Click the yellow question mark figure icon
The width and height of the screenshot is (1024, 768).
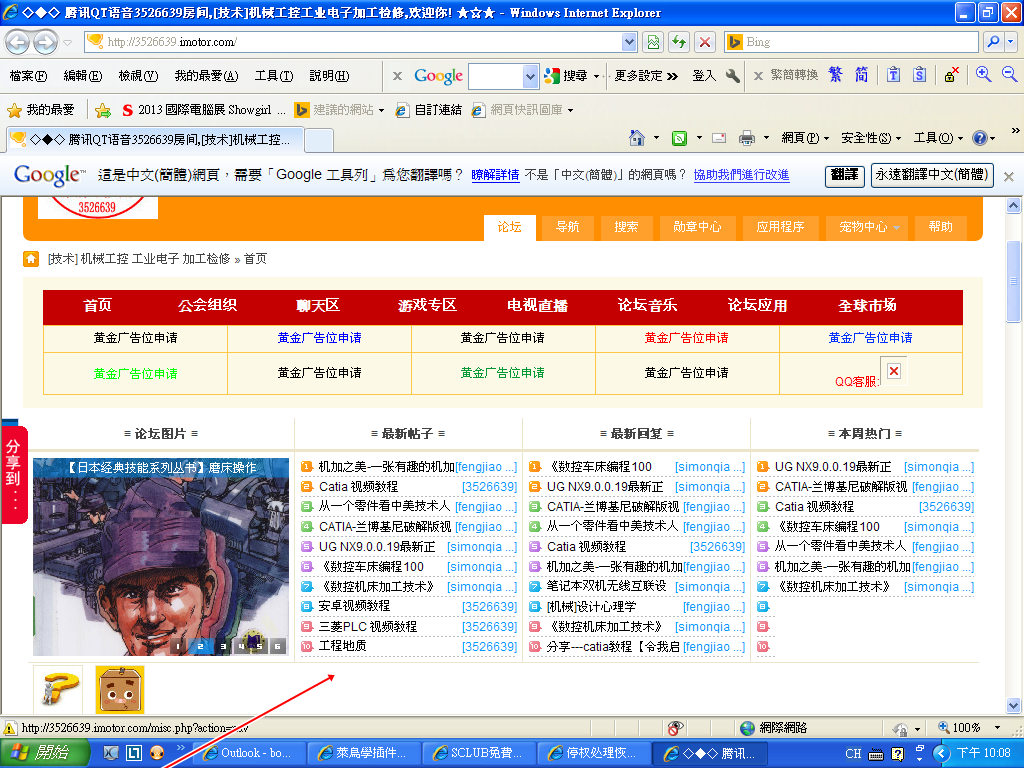[57, 690]
